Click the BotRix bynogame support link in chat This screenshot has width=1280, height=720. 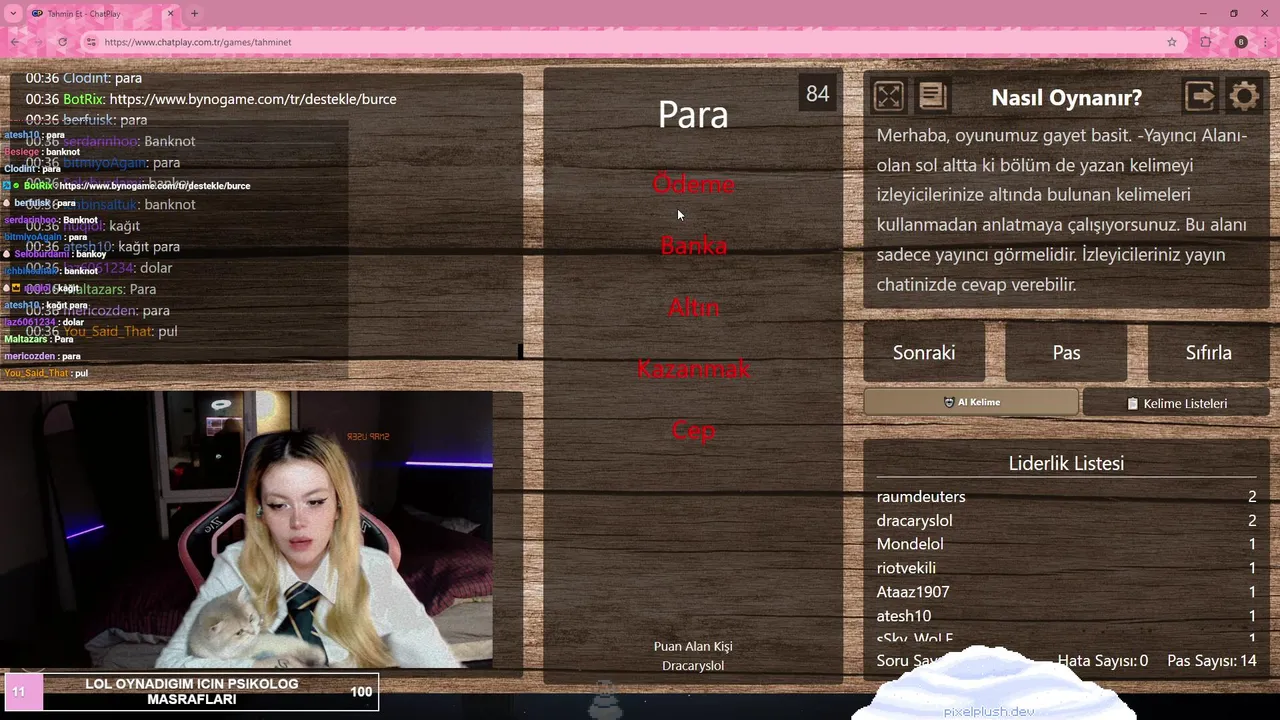point(252,99)
